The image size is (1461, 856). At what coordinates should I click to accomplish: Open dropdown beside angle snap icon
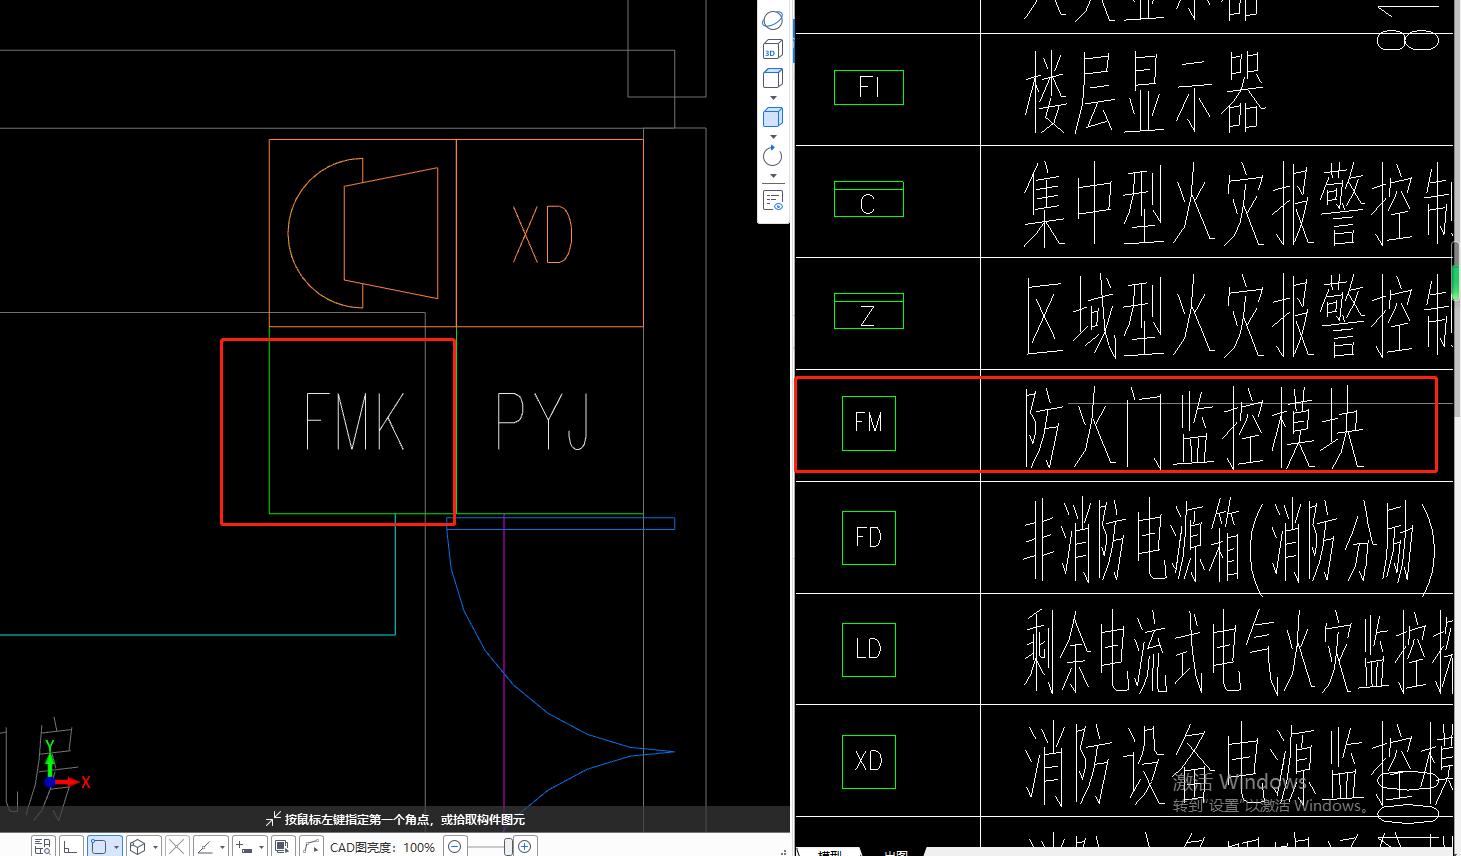(222, 847)
